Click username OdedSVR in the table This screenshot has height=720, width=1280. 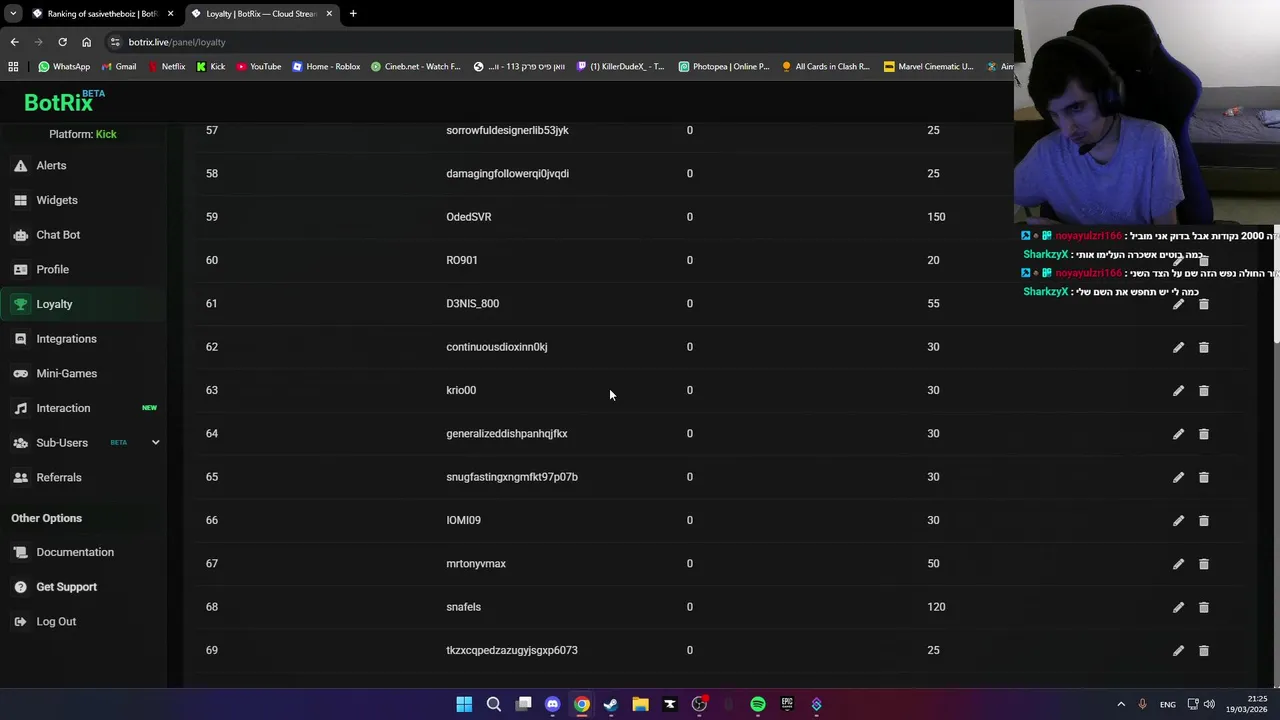point(468,217)
